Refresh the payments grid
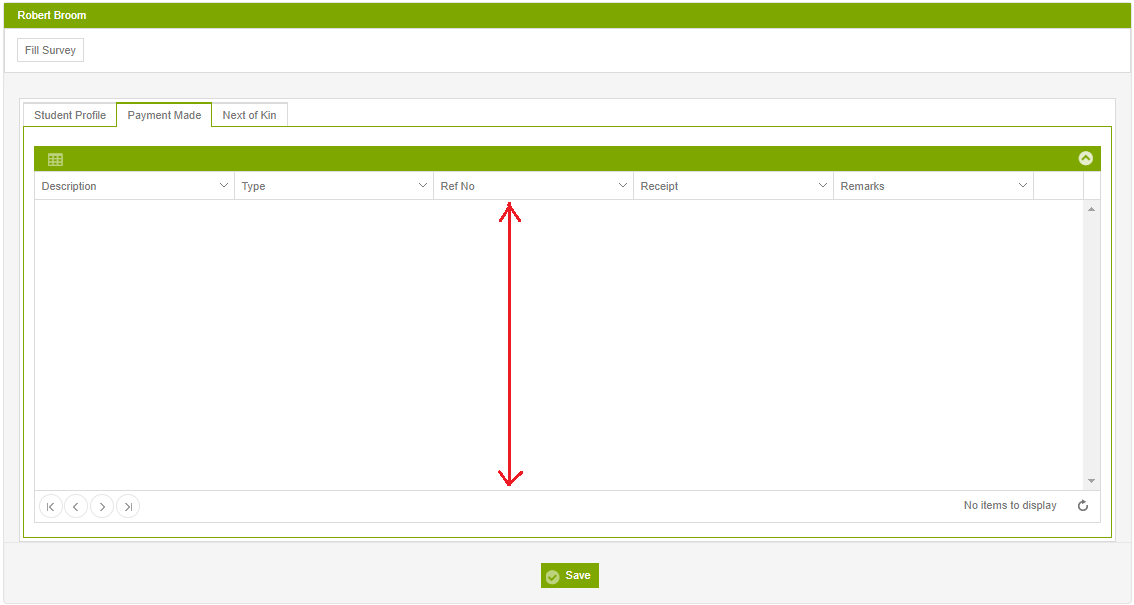Viewport: 1134px width, 605px height. [1083, 505]
